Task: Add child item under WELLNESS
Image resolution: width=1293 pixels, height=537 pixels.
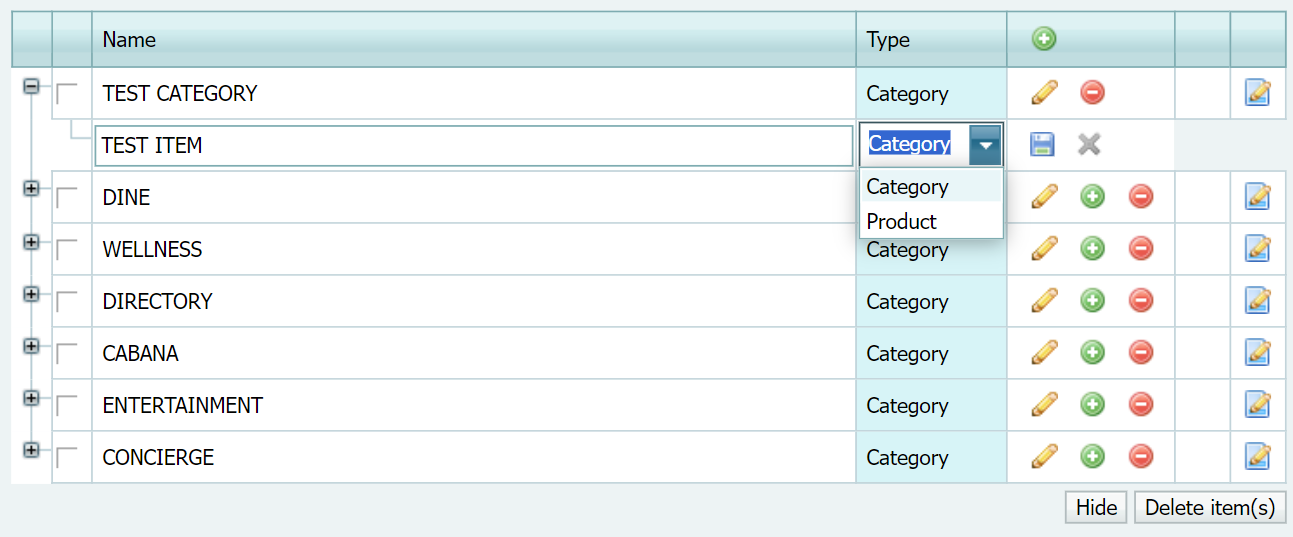Action: [x=1092, y=249]
